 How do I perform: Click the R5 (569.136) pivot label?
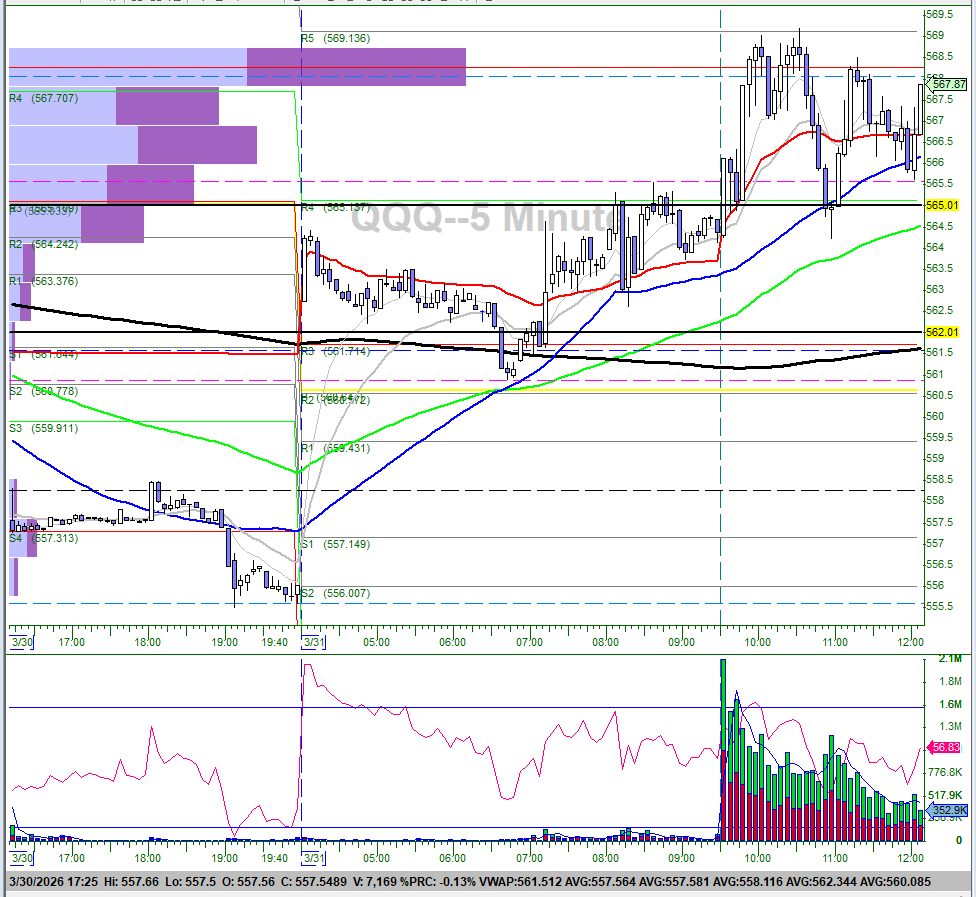[x=336, y=39]
